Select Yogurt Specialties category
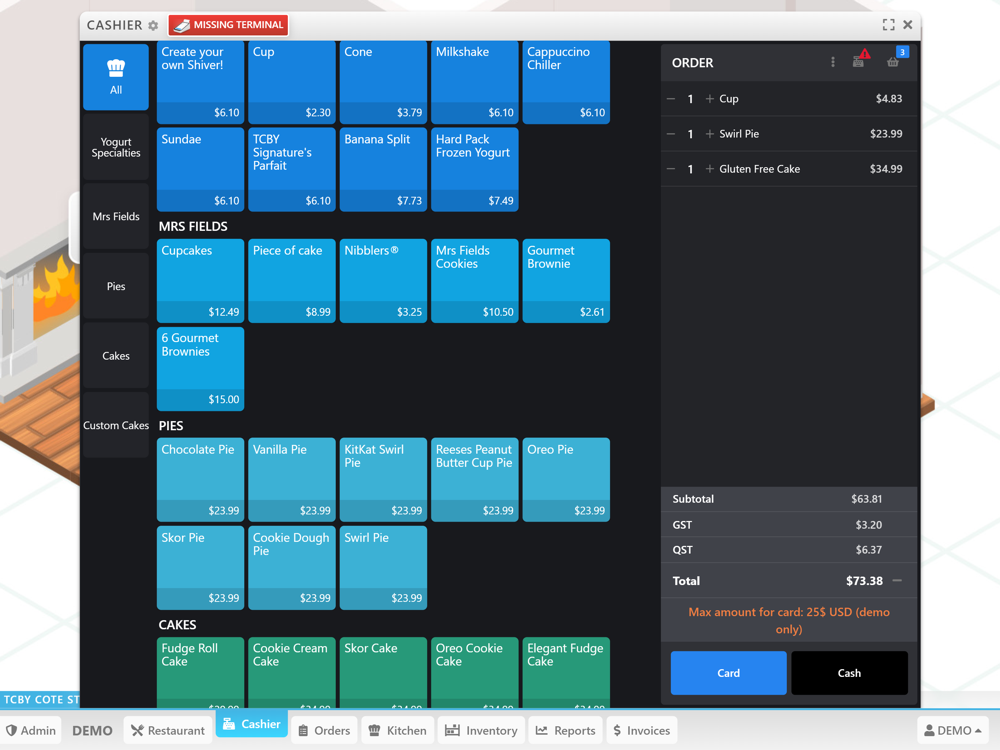 (115, 147)
